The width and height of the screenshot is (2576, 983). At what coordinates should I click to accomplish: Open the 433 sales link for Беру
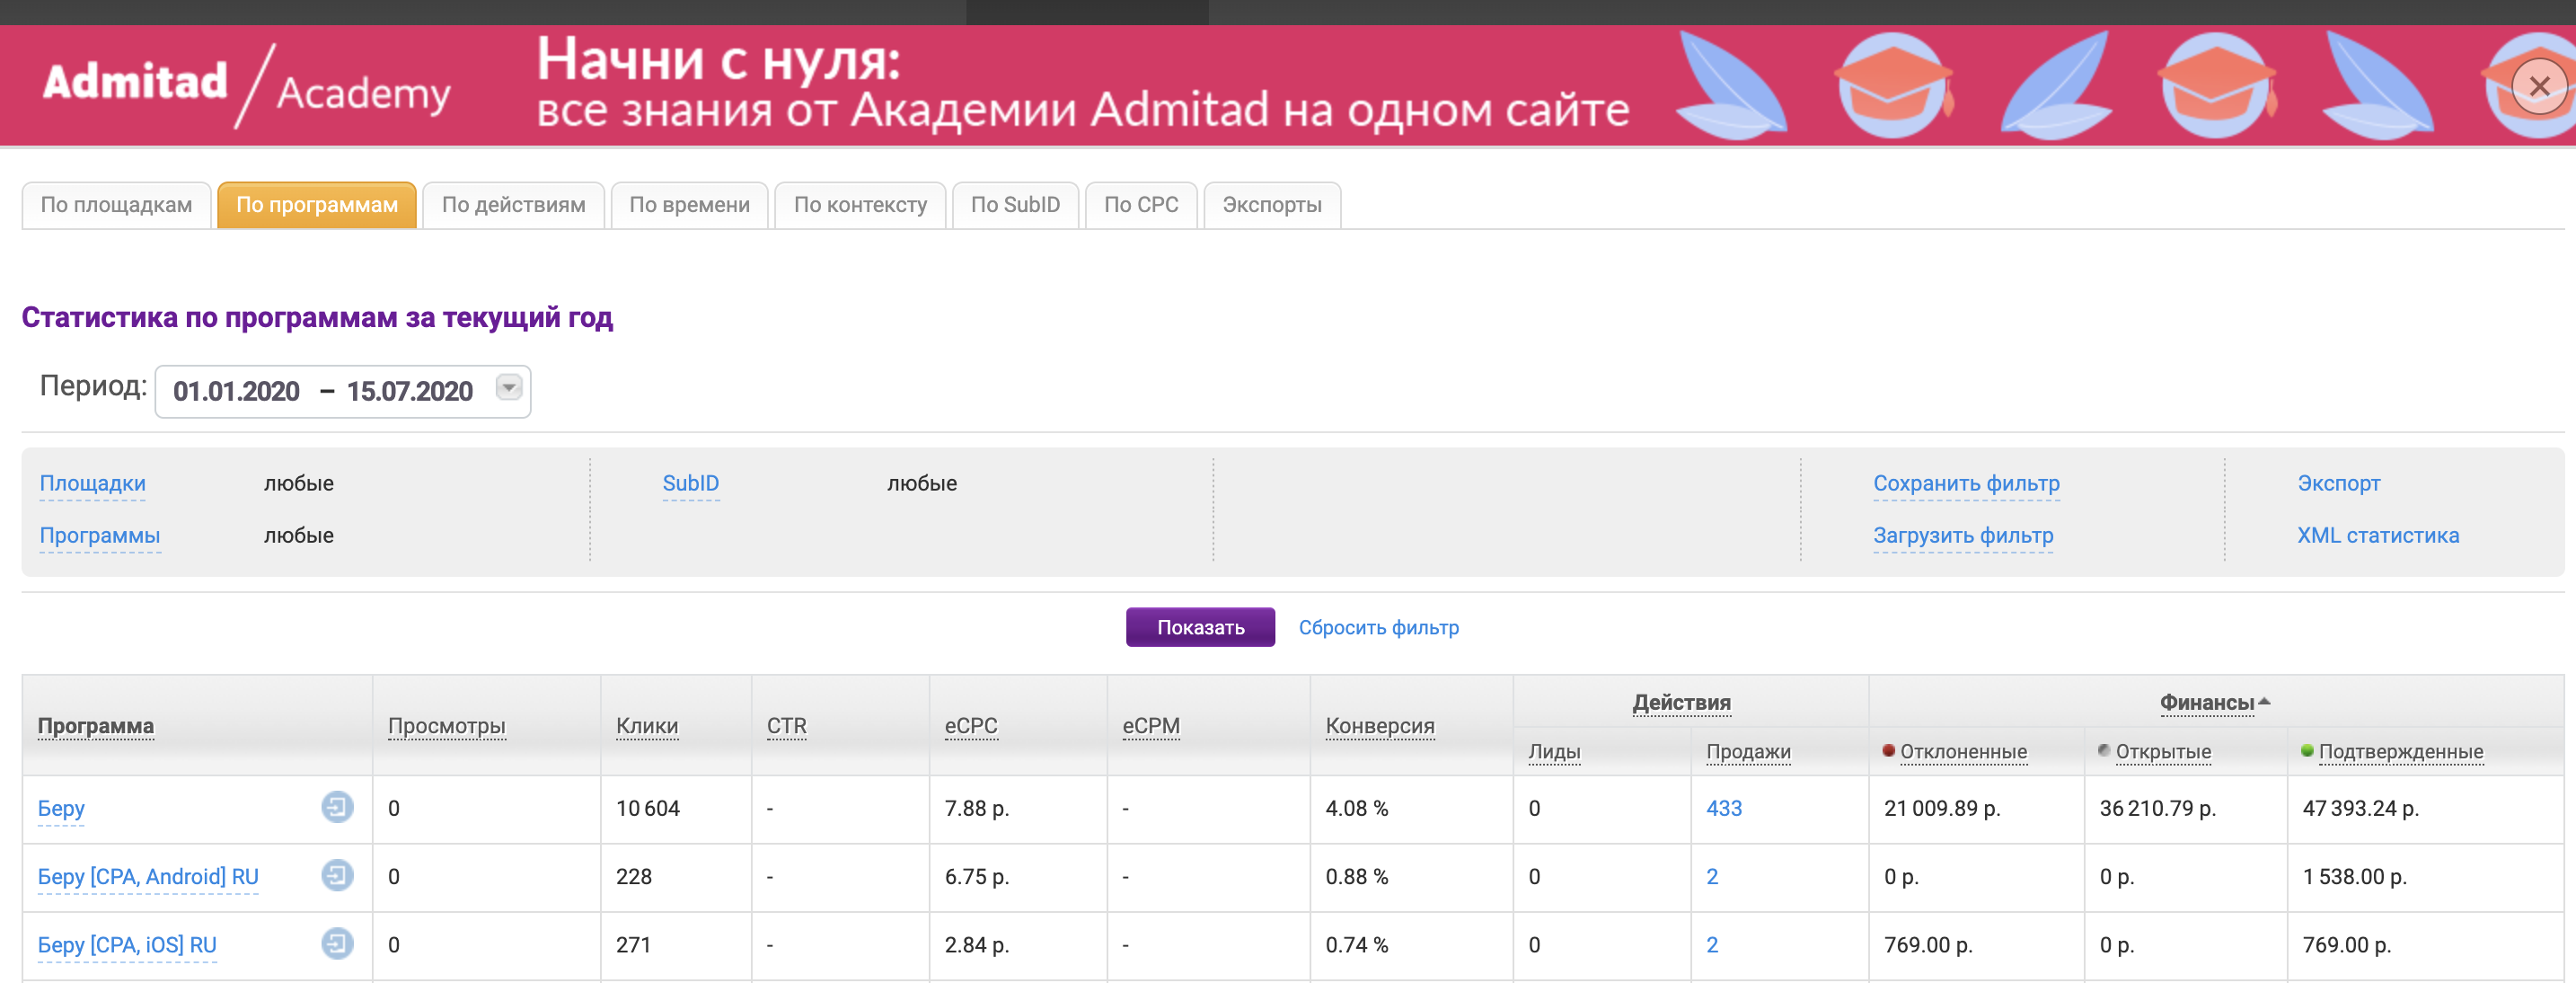1723,808
